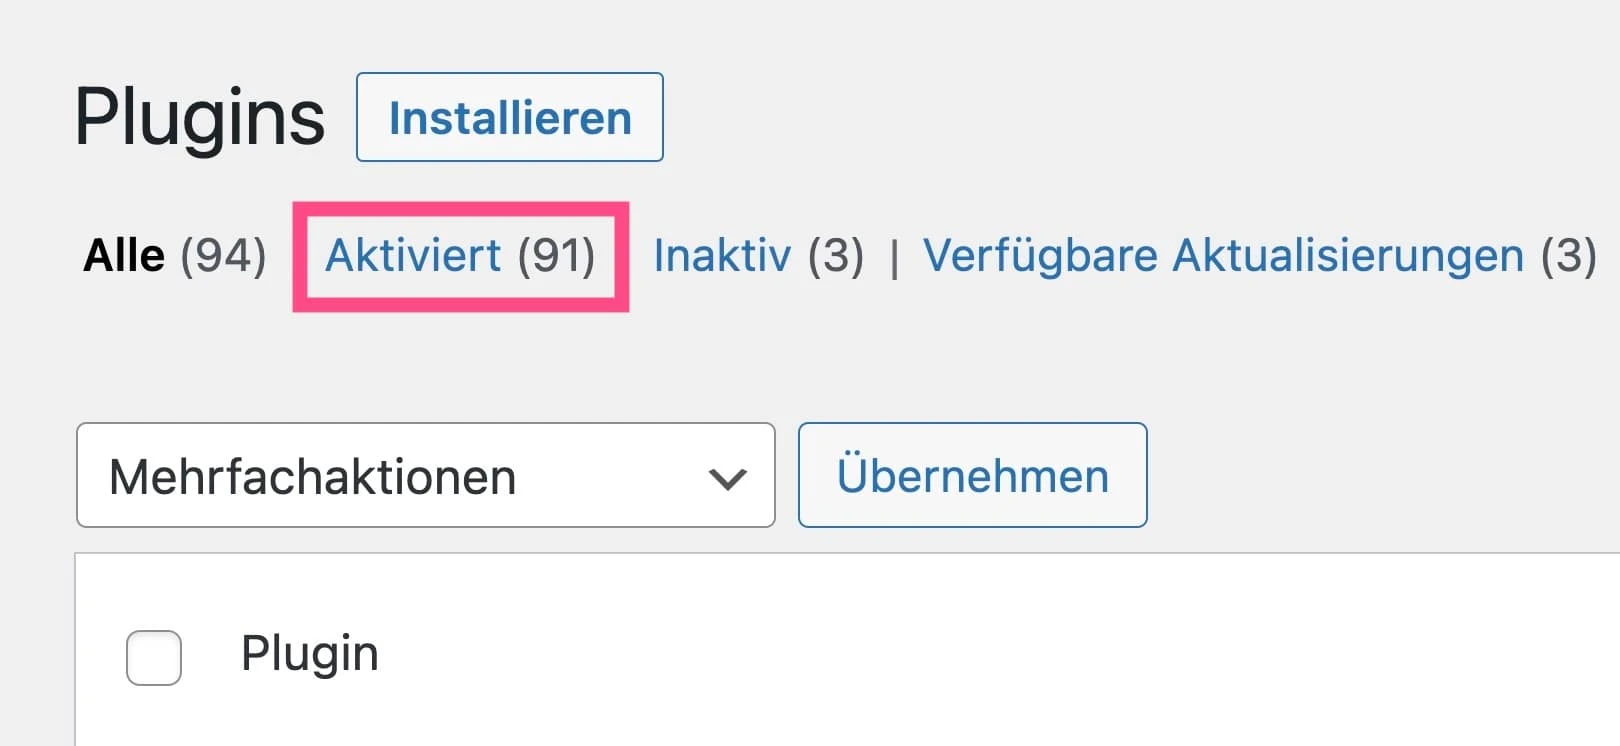Open the Mehrfachaktionen dropdown
This screenshot has height=746, width=1620.
pos(425,476)
